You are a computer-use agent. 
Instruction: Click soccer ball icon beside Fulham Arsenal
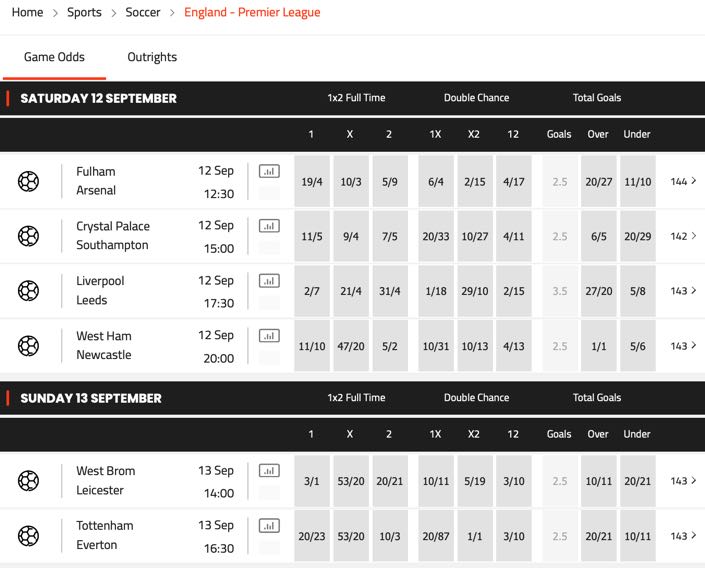[x=28, y=181]
